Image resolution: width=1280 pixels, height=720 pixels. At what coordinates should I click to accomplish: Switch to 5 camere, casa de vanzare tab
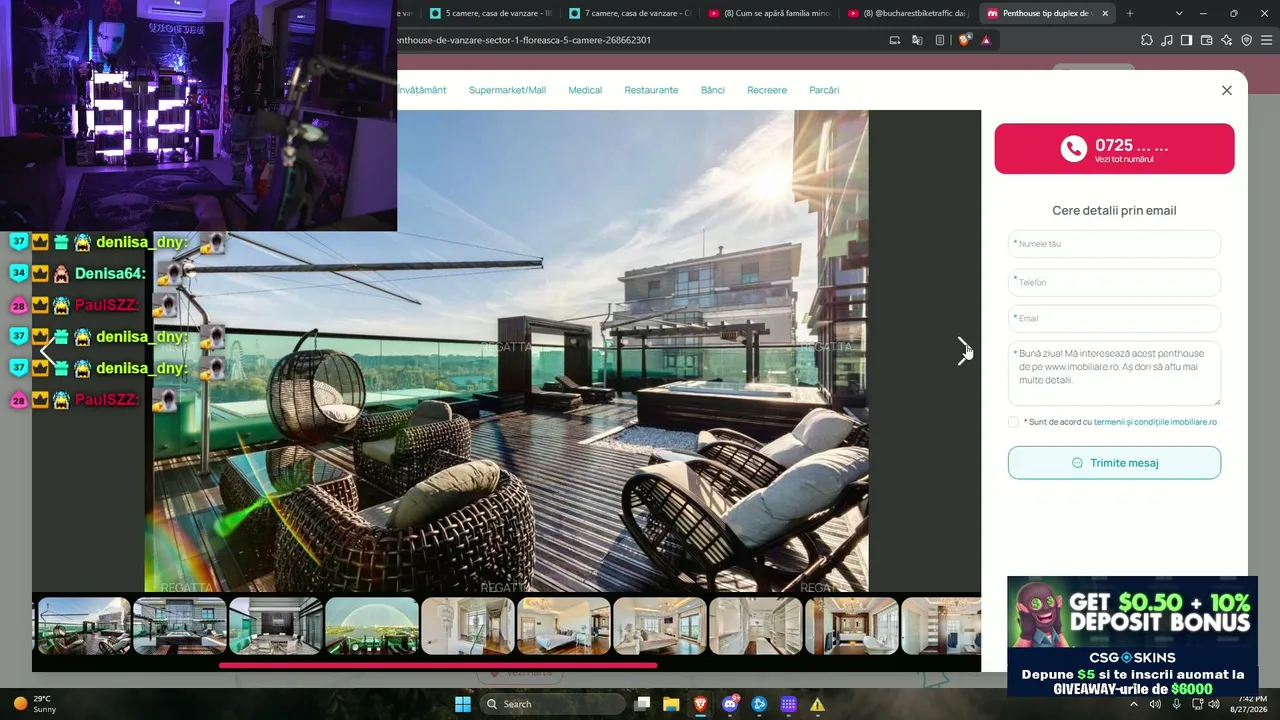(490, 13)
